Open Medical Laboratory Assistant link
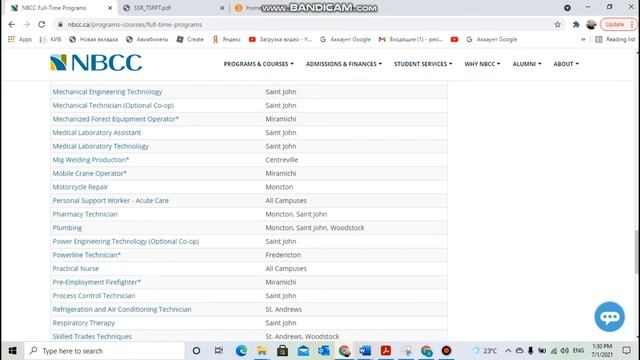The width and height of the screenshot is (640, 360). click(x=97, y=133)
